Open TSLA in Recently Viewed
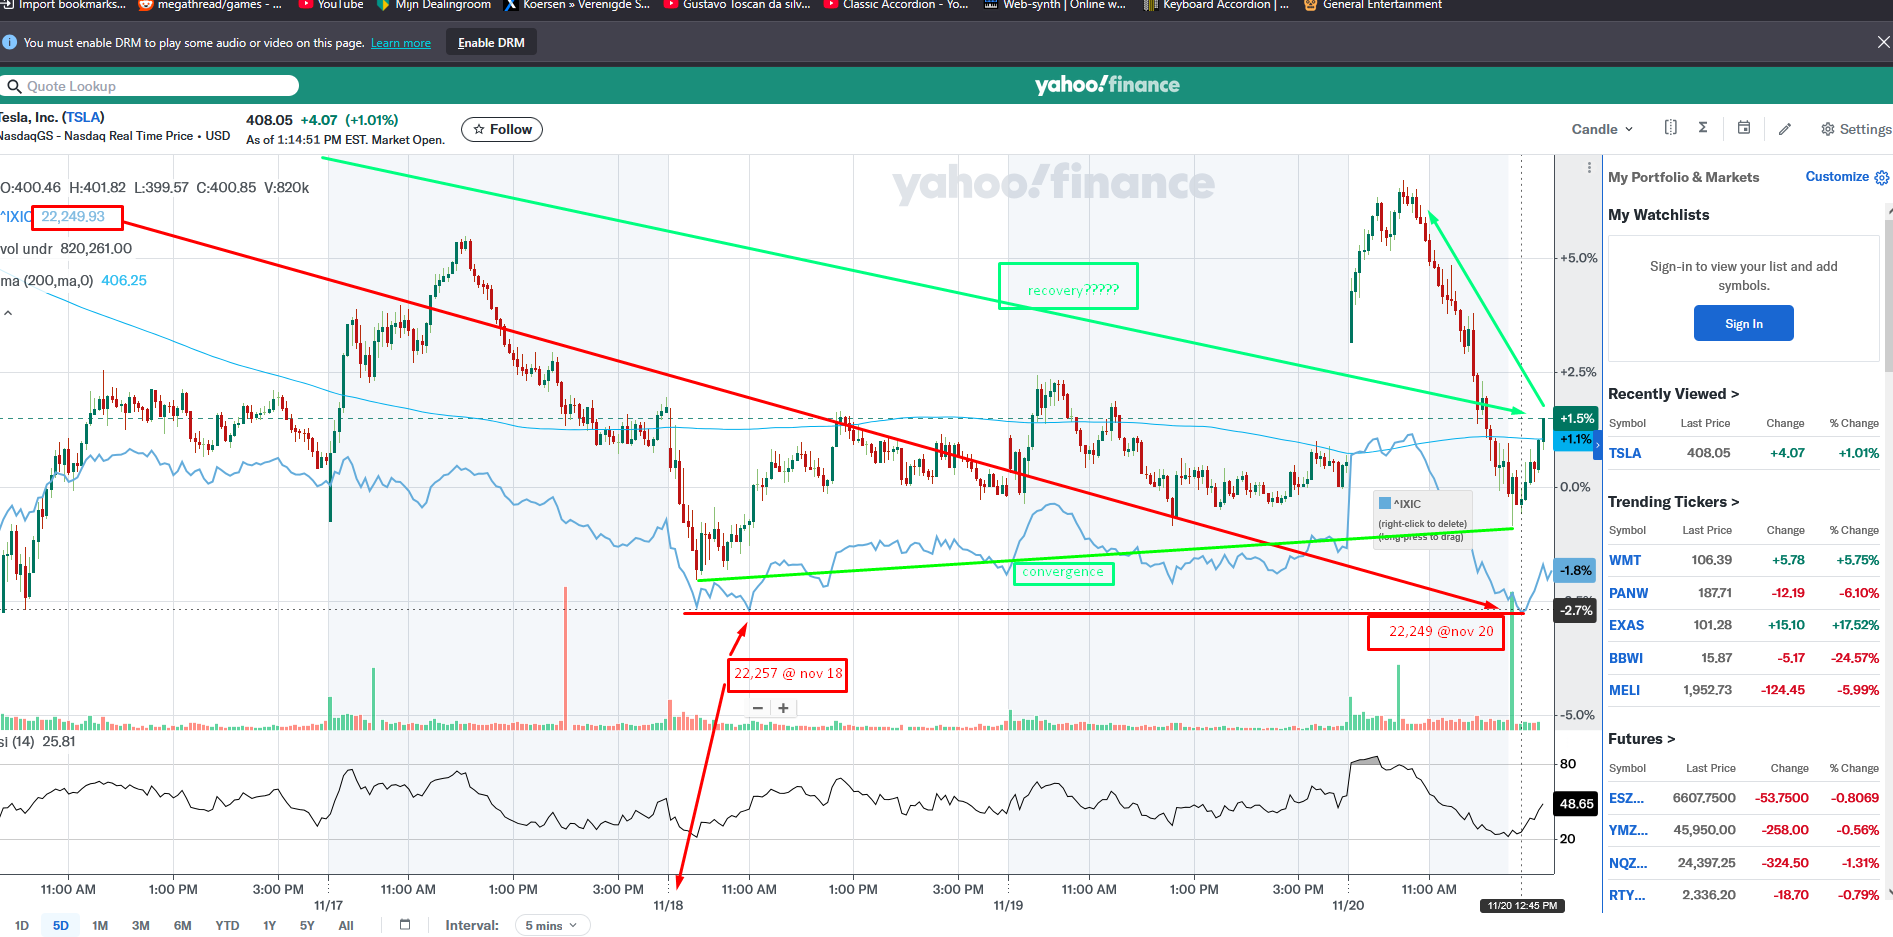Screen dimensions: 1893x937 pyautogui.click(x=1625, y=453)
